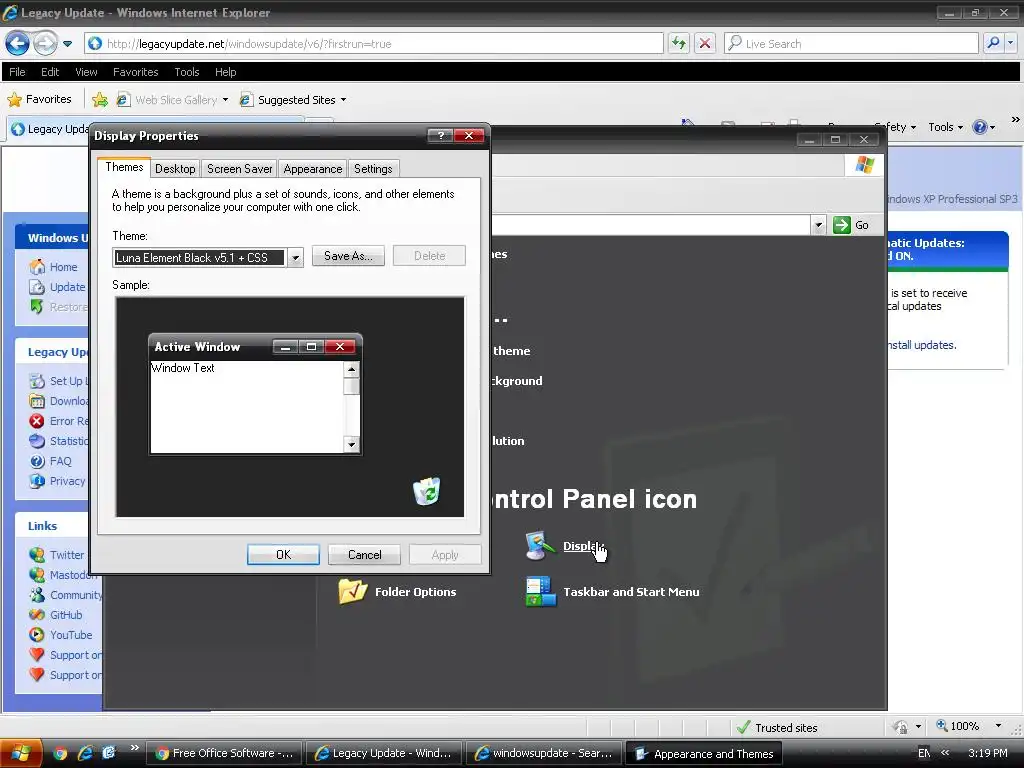This screenshot has width=1024, height=768.
Task: Open the Help menu
Action: [x=225, y=72]
